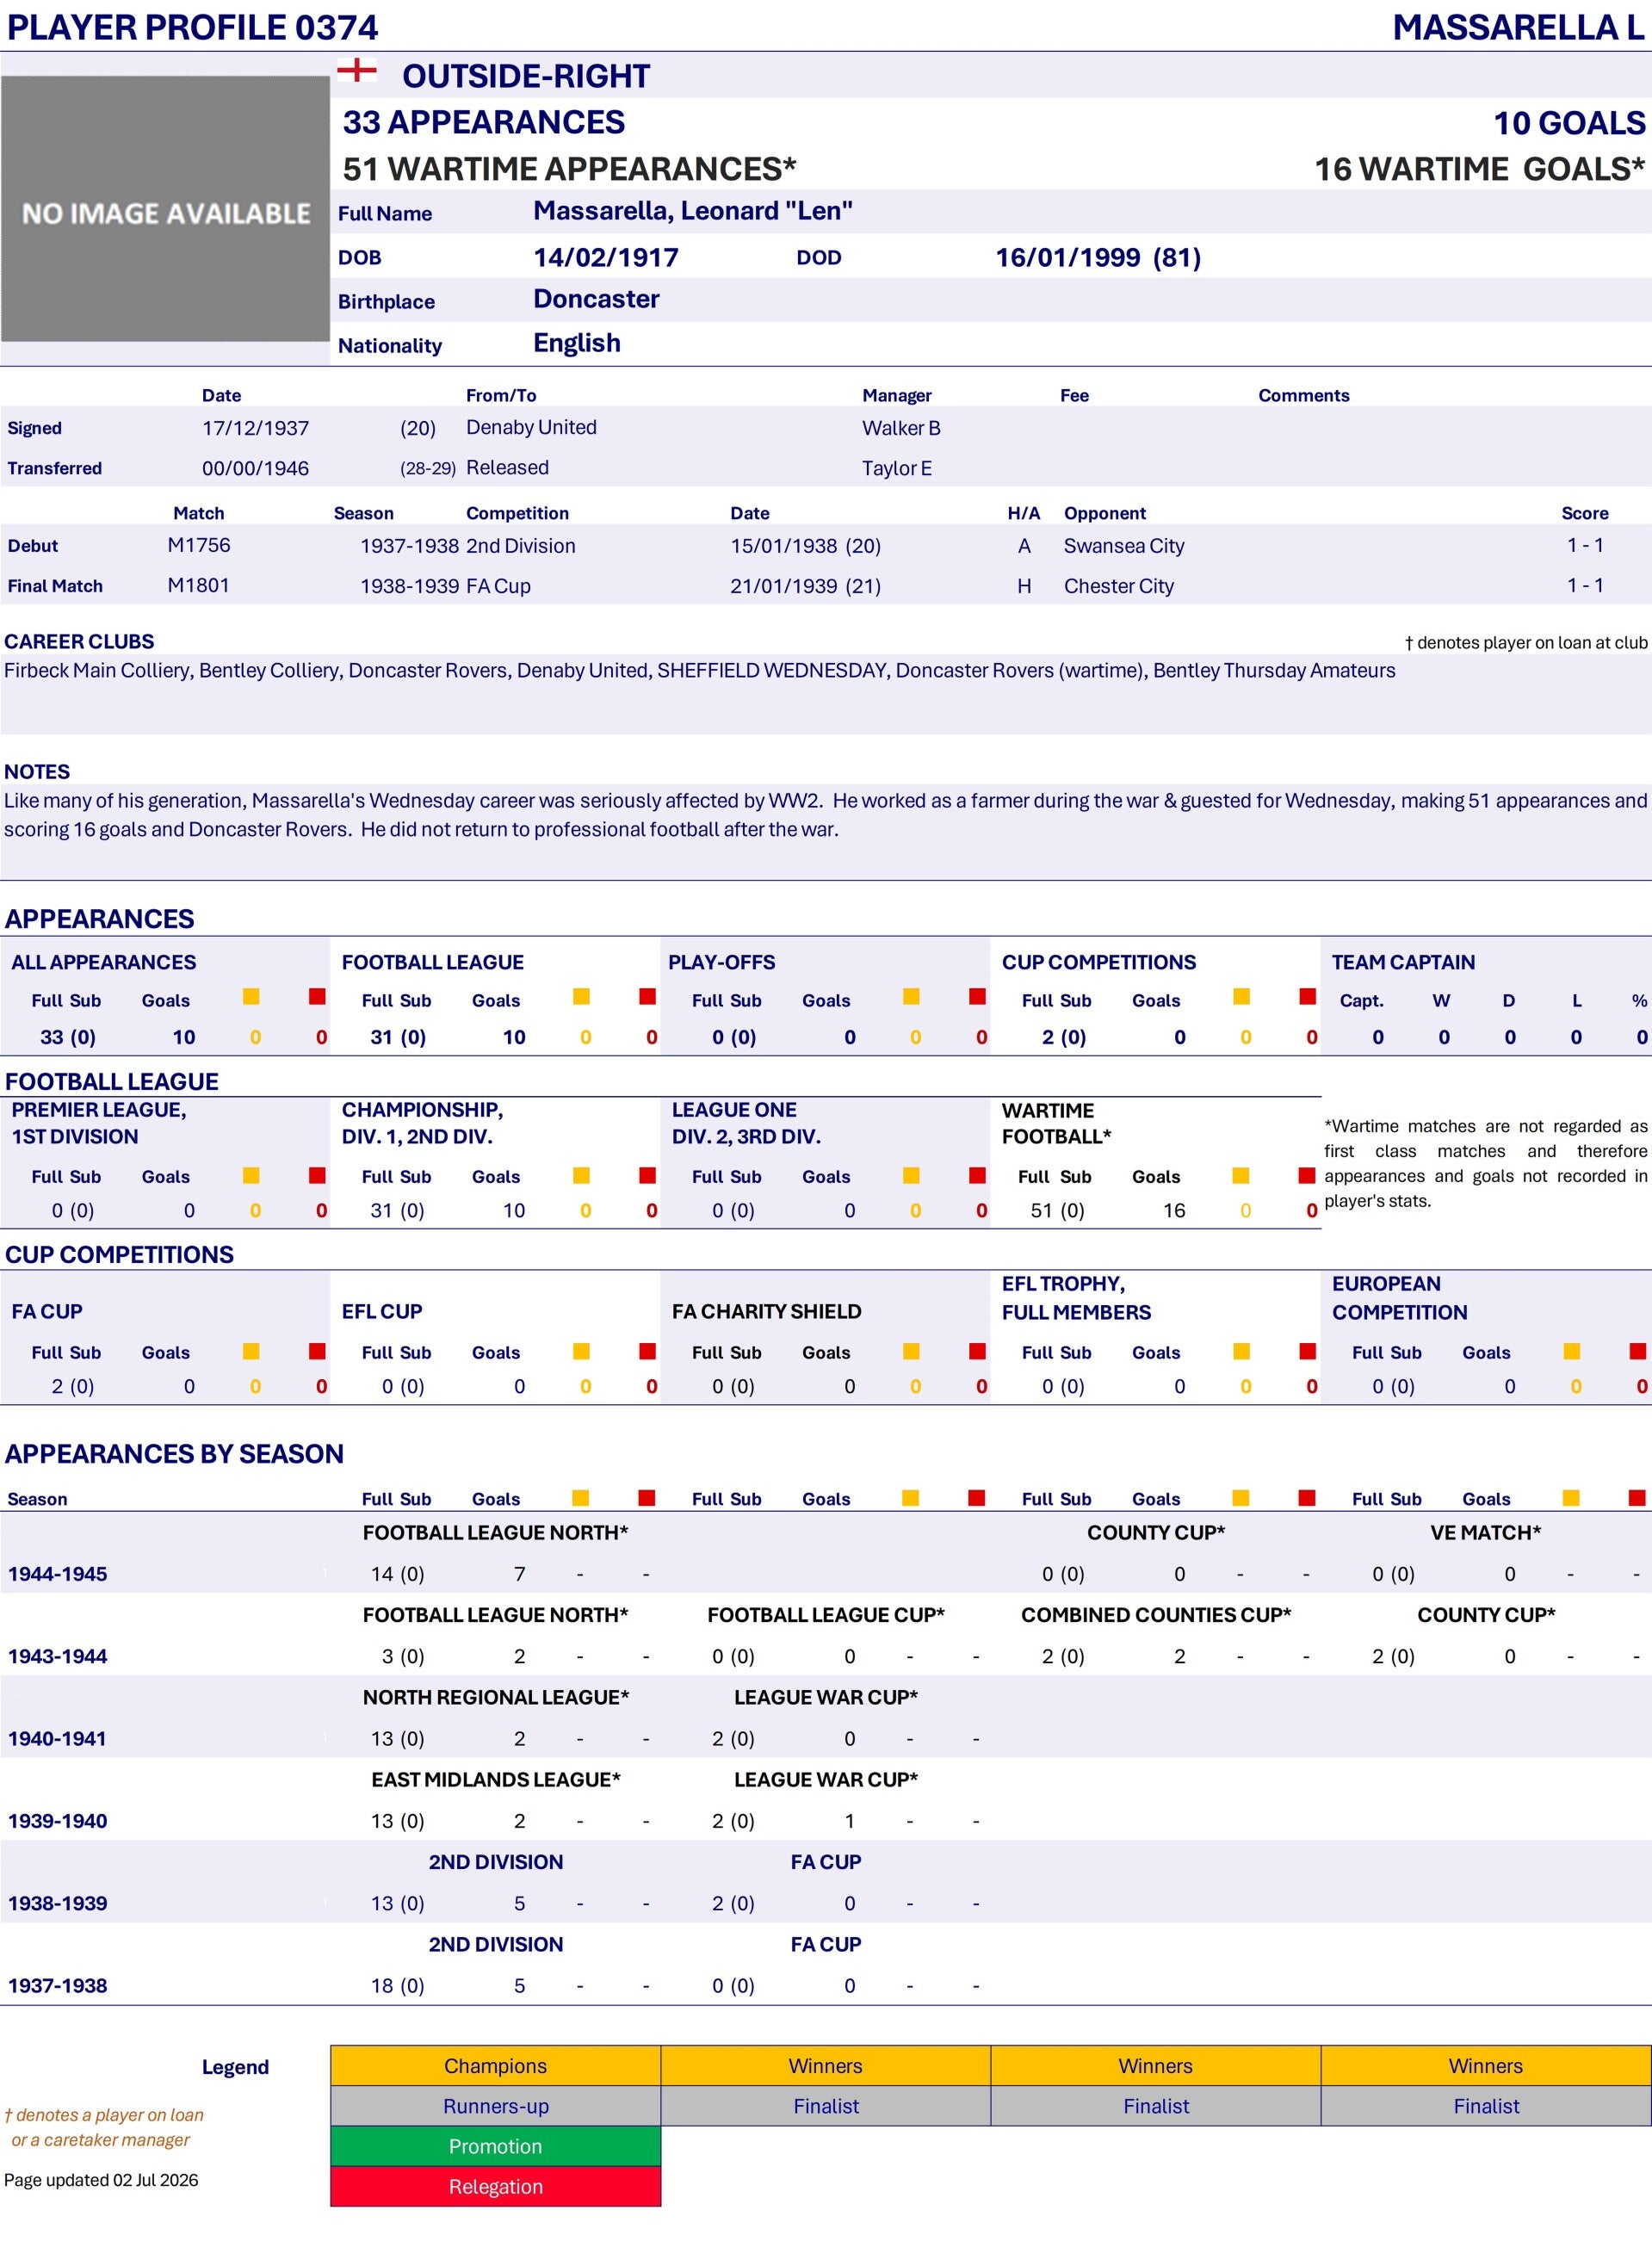Click red card icon under All Appearances
The height and width of the screenshot is (2247, 1652).
click(317, 996)
